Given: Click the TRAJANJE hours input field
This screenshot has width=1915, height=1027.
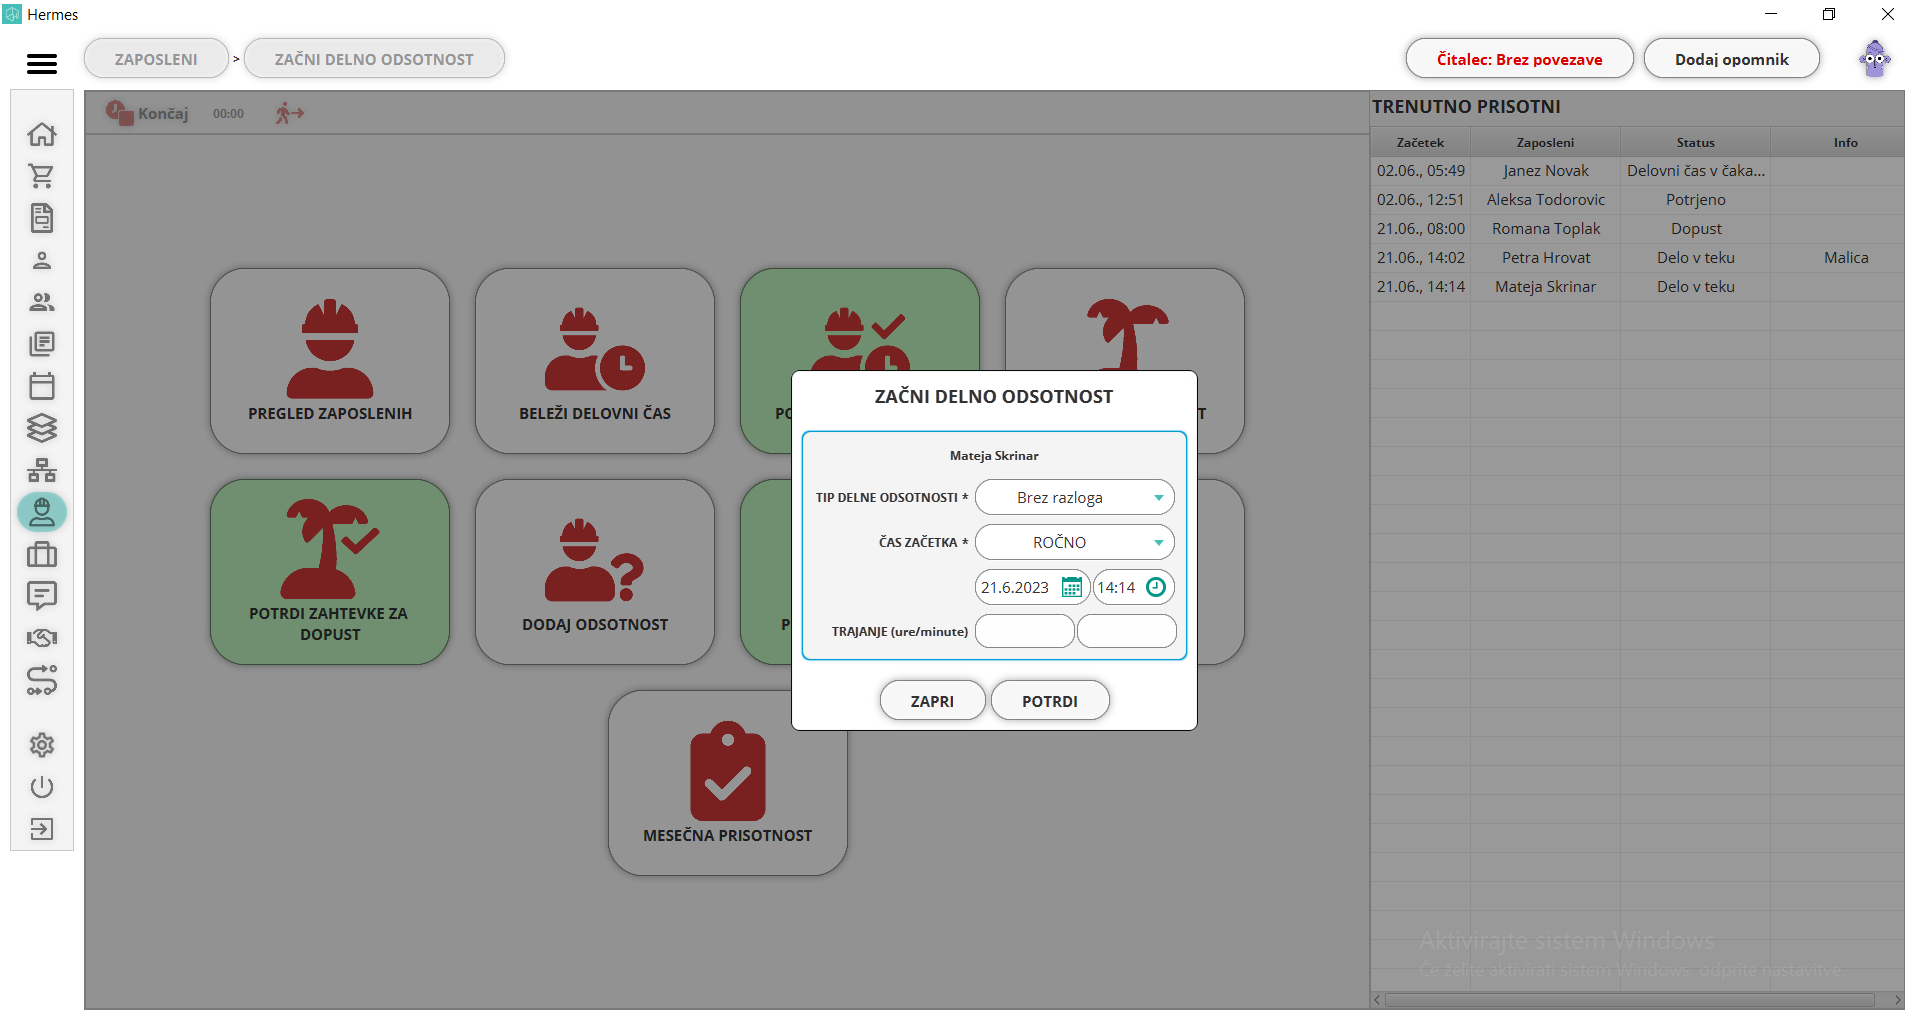Looking at the screenshot, I should [x=1024, y=631].
